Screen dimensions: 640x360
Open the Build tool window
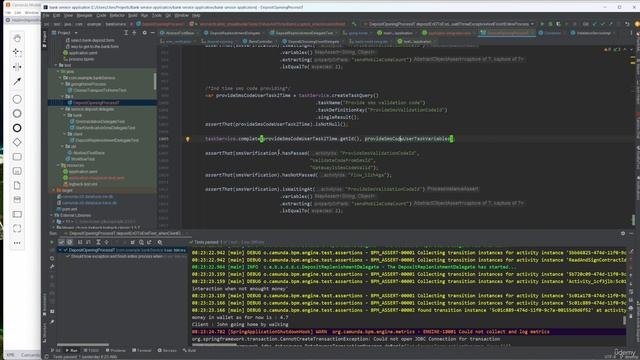point(189,350)
